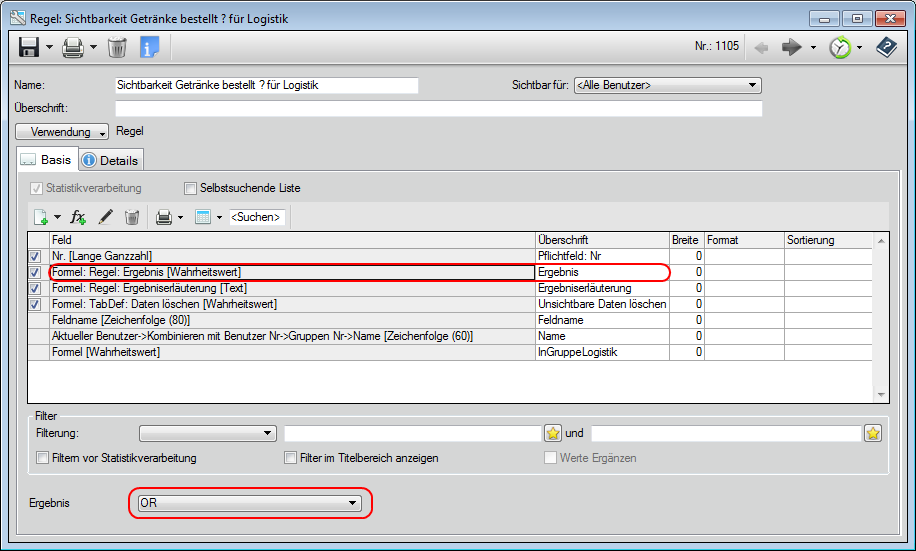Image resolution: width=916 pixels, height=551 pixels.
Task: Edit selected field with pencil icon
Action: (x=106, y=217)
